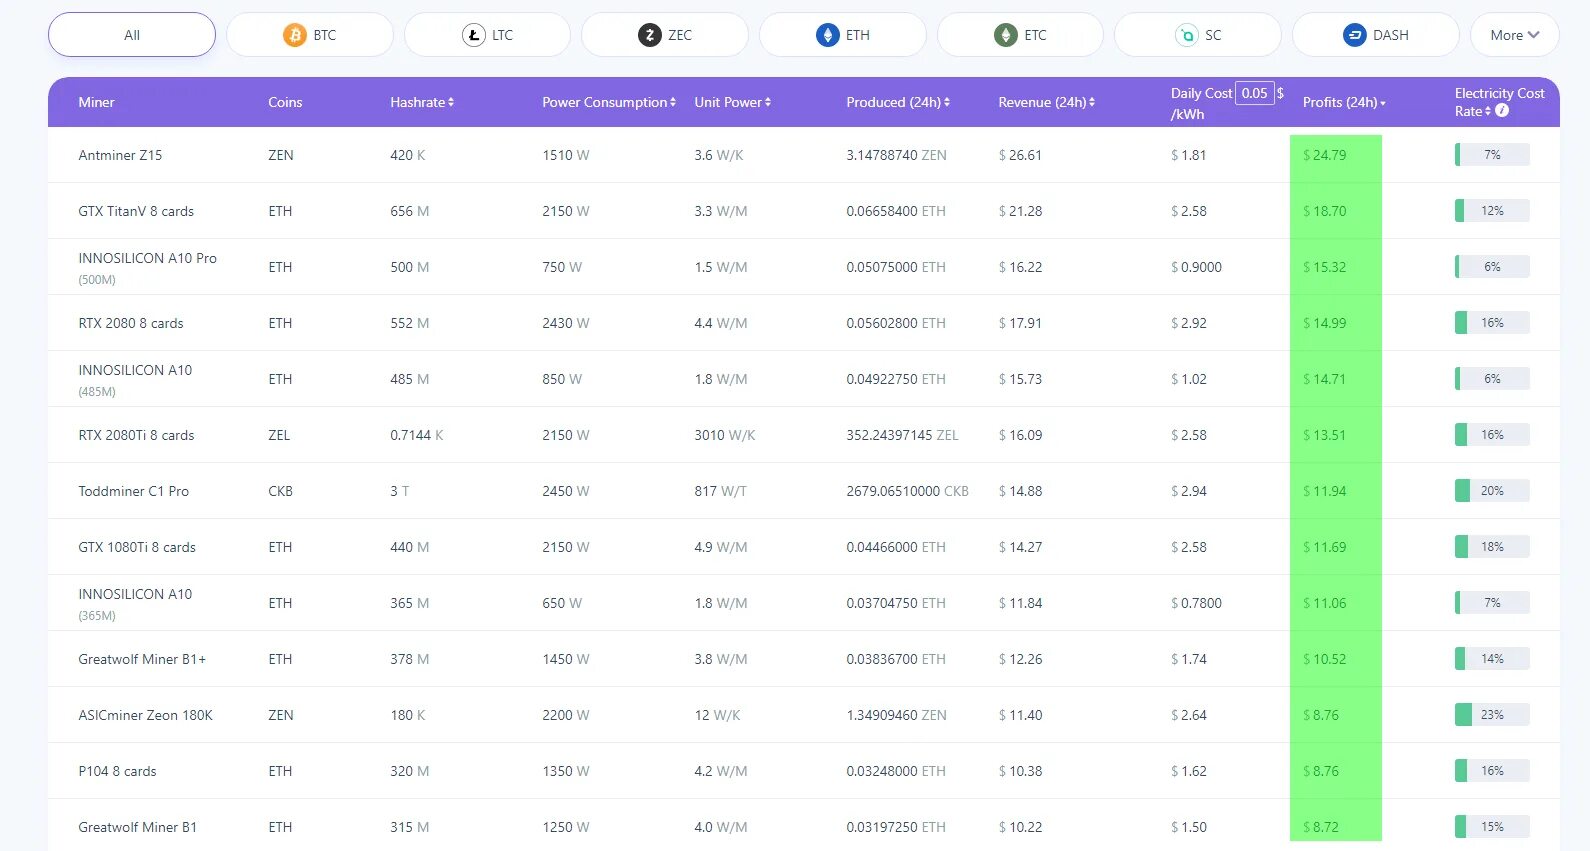Expand the More coins dropdown
Screen dimensions: 1590x851
click(1514, 35)
